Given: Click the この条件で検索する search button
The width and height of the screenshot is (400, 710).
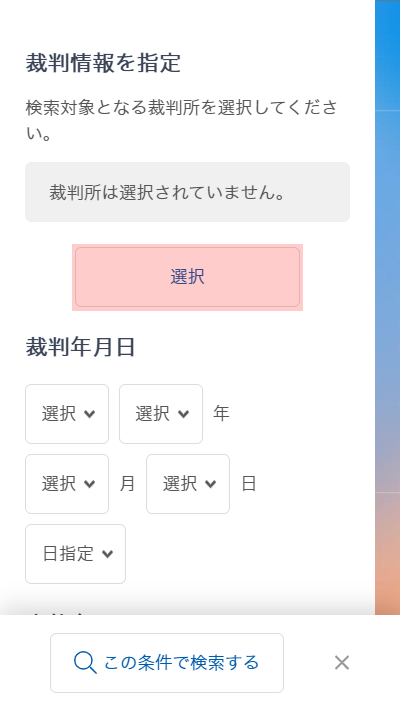Looking at the screenshot, I should click(167, 663).
